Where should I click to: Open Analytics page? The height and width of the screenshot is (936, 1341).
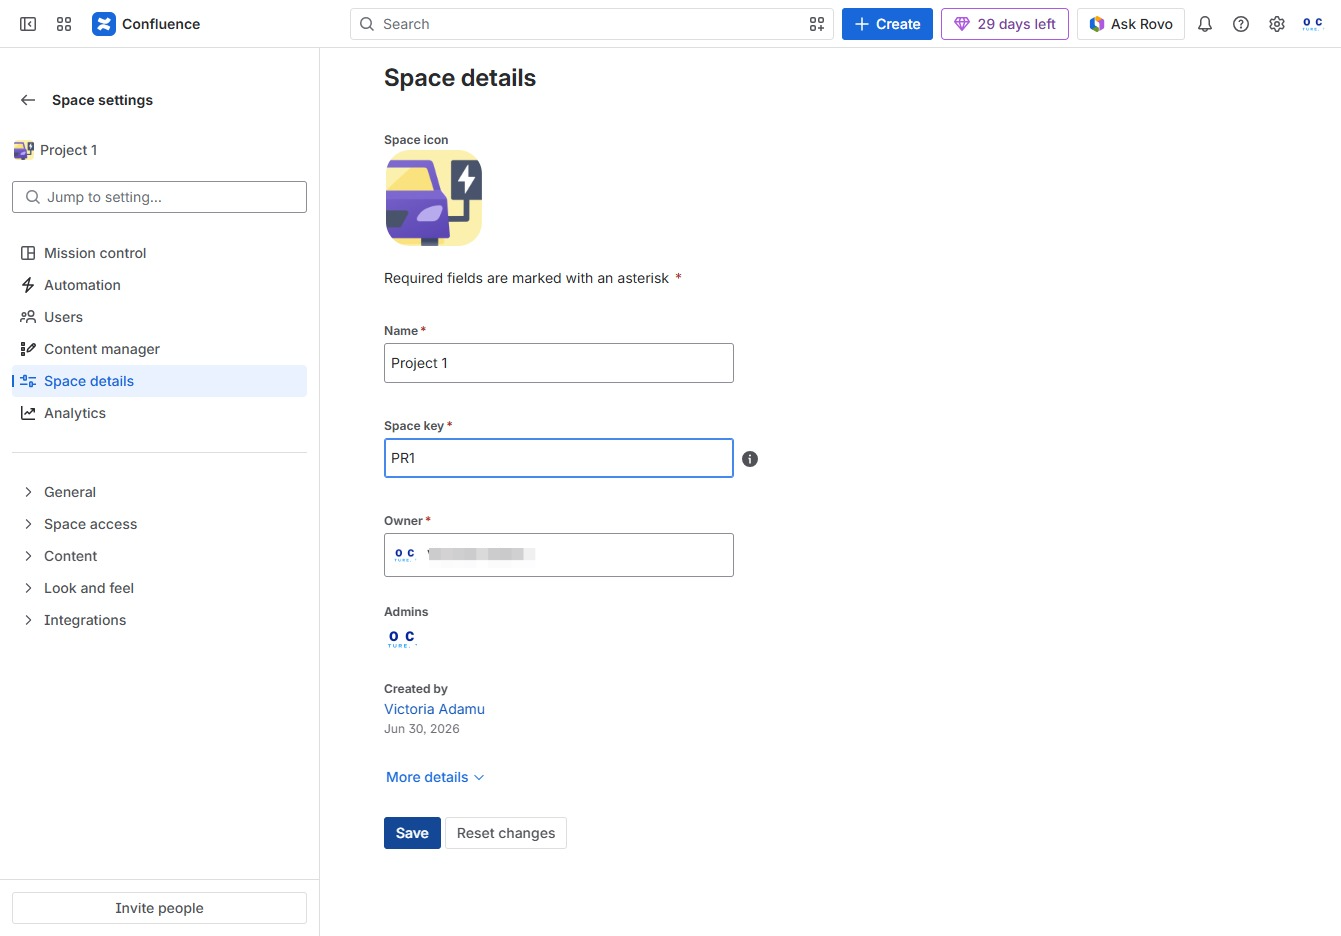(159, 413)
